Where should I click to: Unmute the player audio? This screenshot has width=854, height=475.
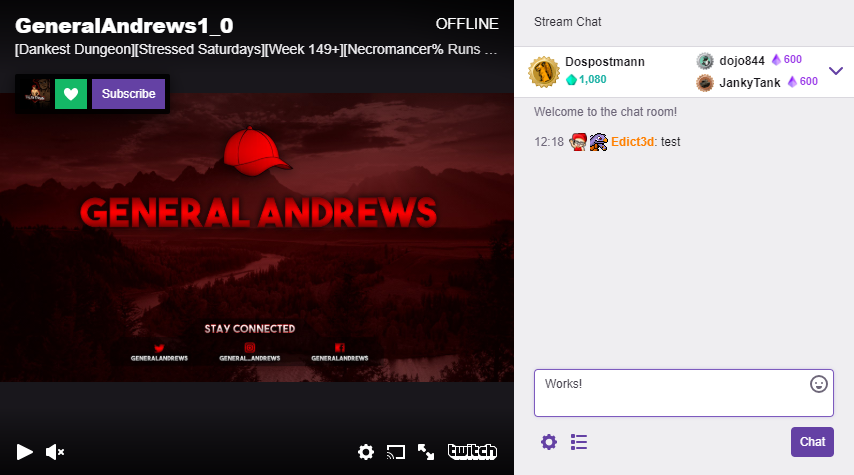pyautogui.click(x=55, y=452)
